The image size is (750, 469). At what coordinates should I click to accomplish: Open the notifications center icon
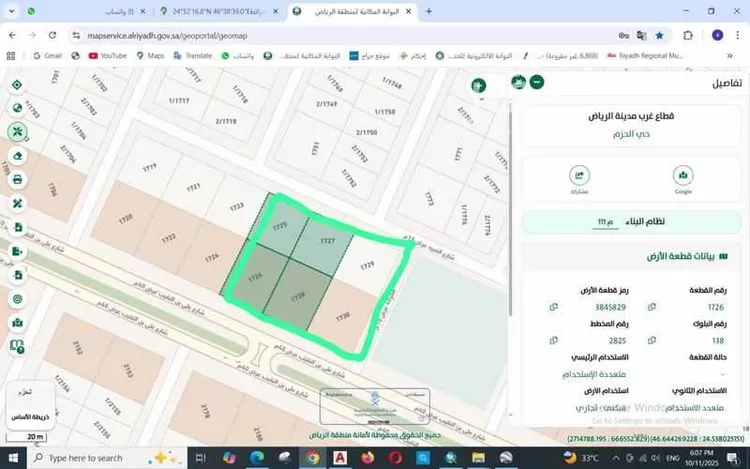point(733,458)
